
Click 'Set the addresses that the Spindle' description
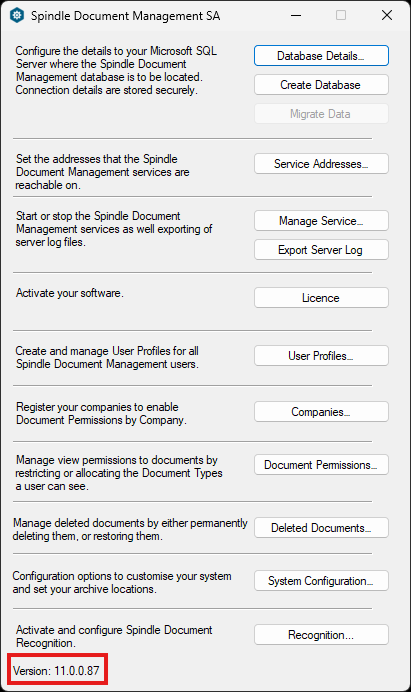102,172
